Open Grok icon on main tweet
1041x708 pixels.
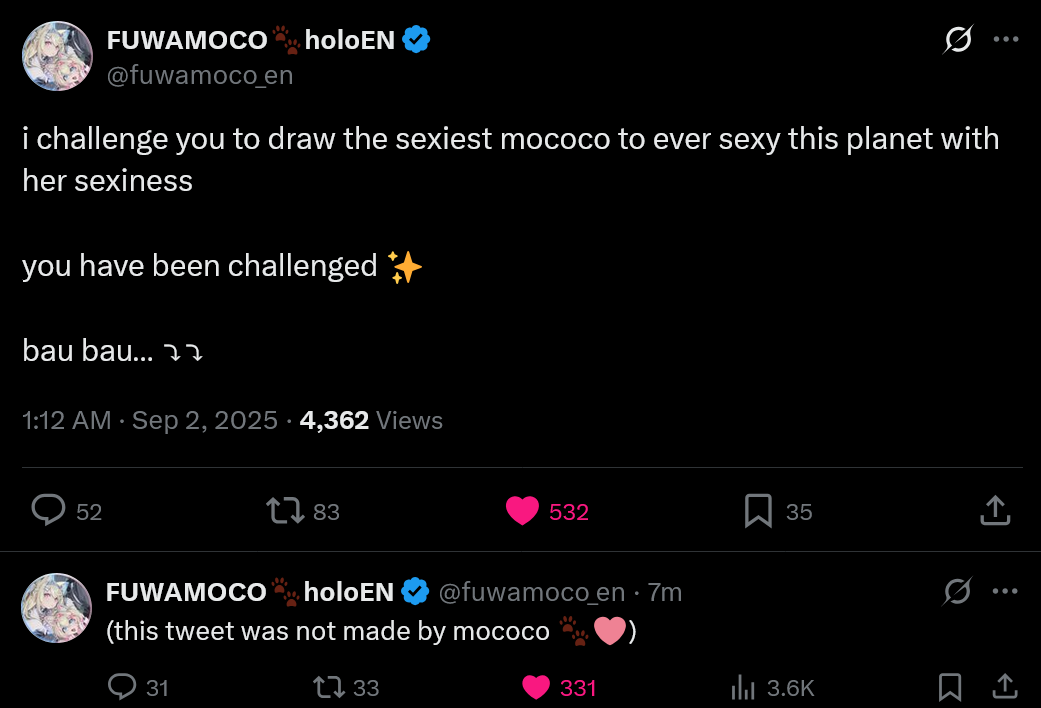tap(958, 40)
